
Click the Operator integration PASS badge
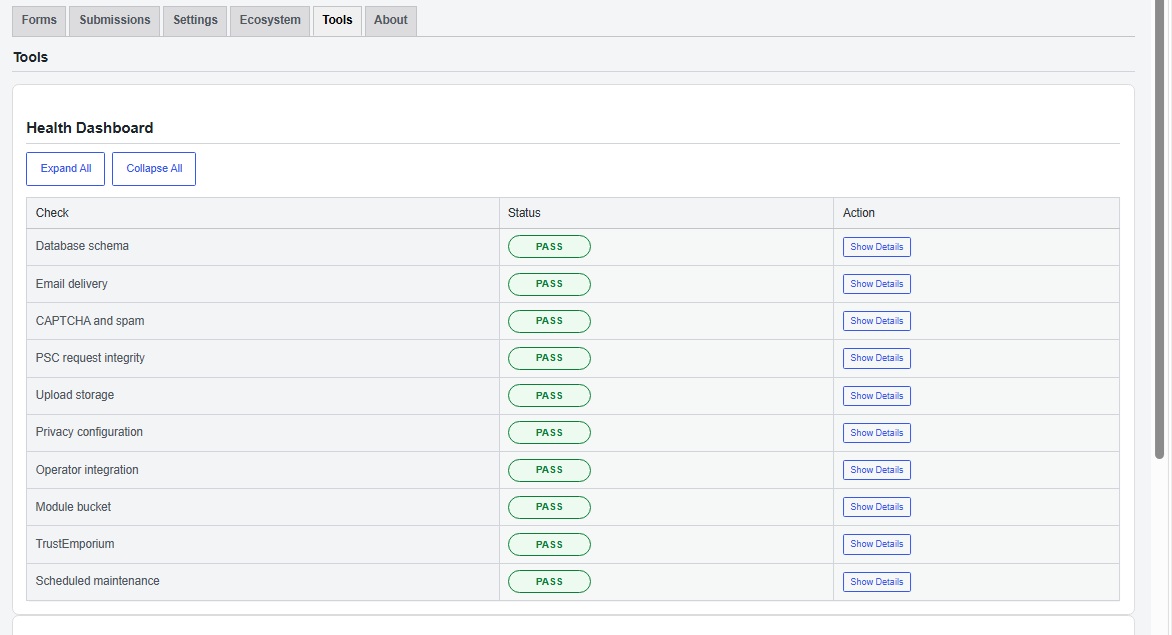tap(549, 470)
